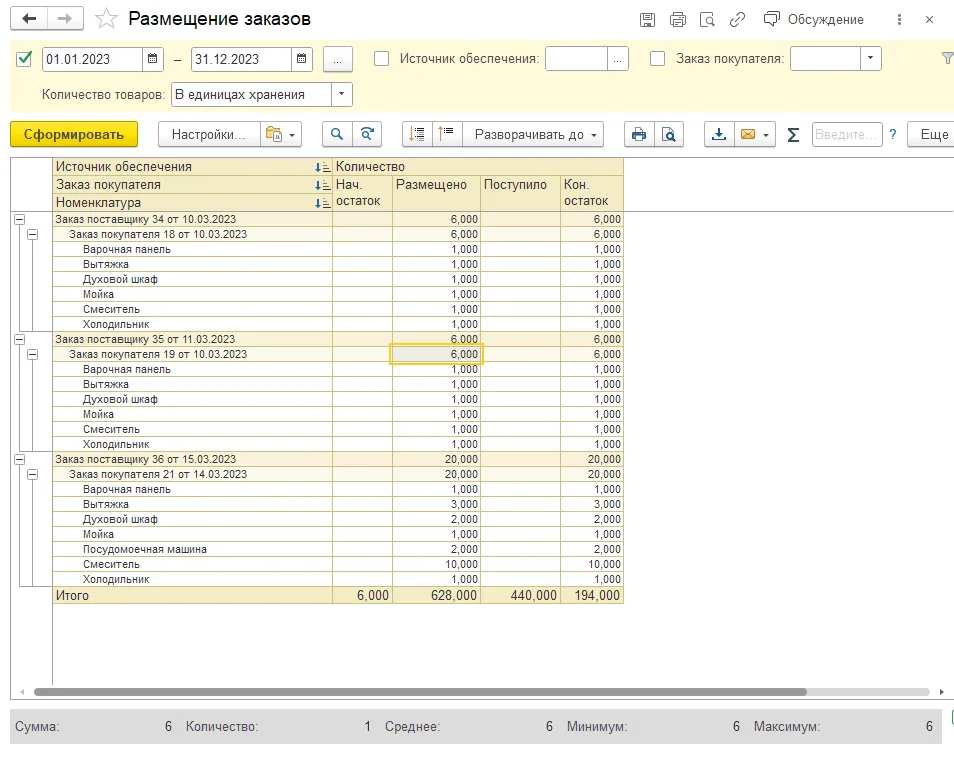Click the Введите search input field
The image size is (954, 757).
pyautogui.click(x=847, y=134)
